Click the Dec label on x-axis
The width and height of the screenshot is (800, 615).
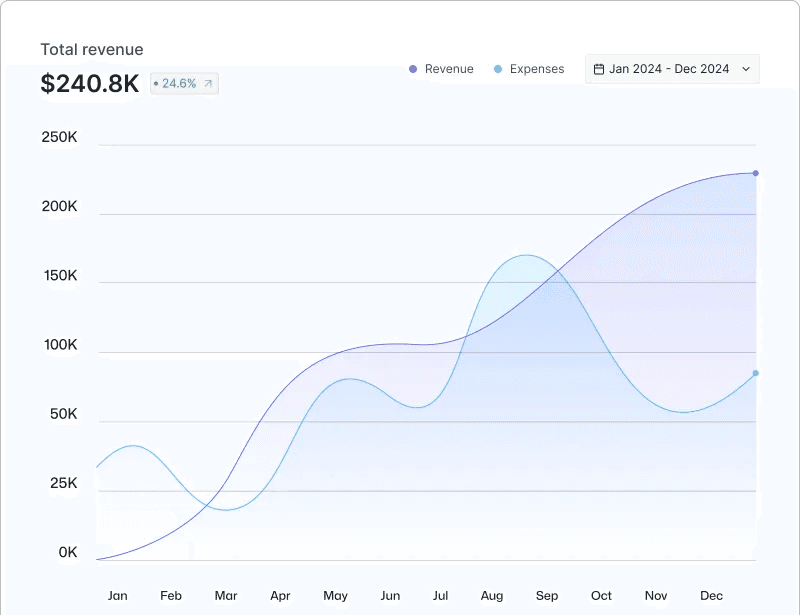711,596
